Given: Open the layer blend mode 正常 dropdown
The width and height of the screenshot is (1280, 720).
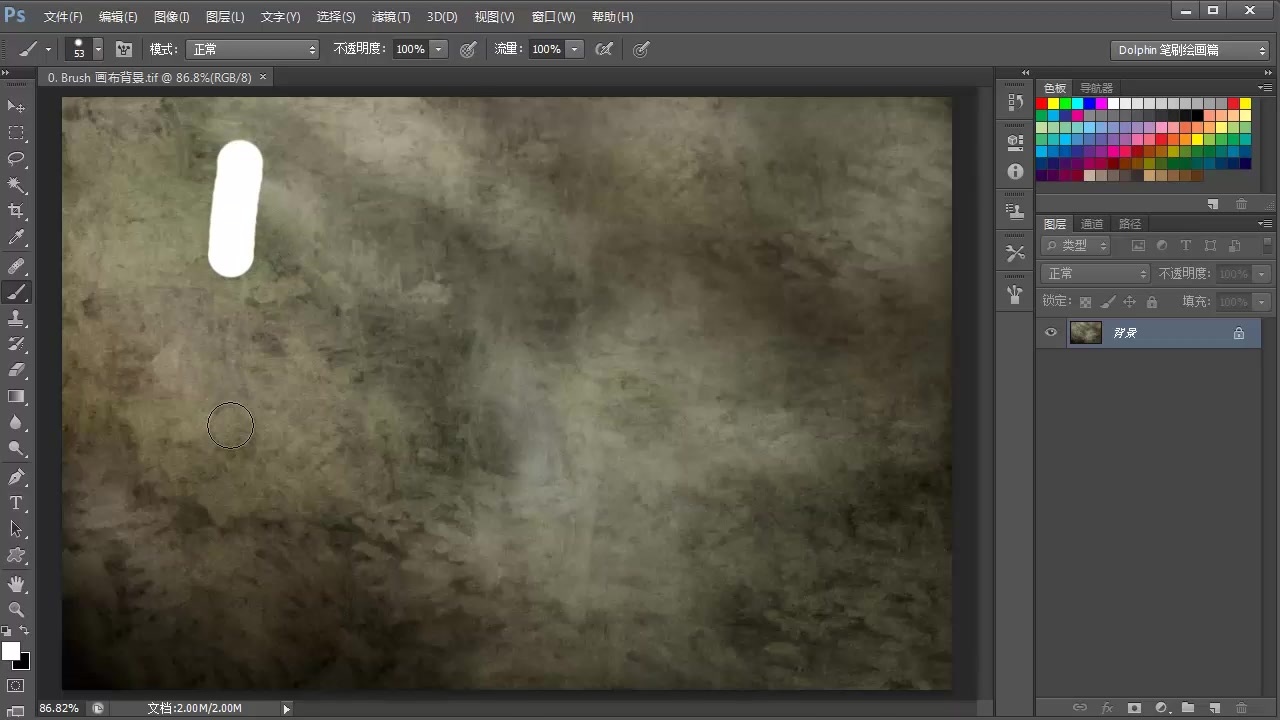Looking at the screenshot, I should pos(1096,273).
